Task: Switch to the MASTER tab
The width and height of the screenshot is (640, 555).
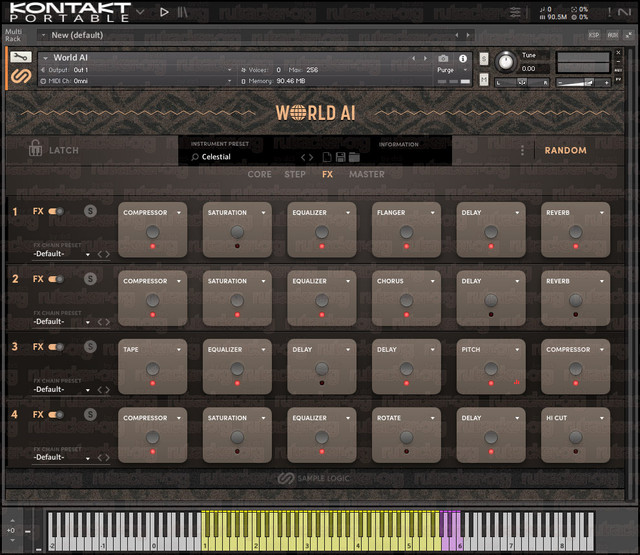Action: click(367, 174)
